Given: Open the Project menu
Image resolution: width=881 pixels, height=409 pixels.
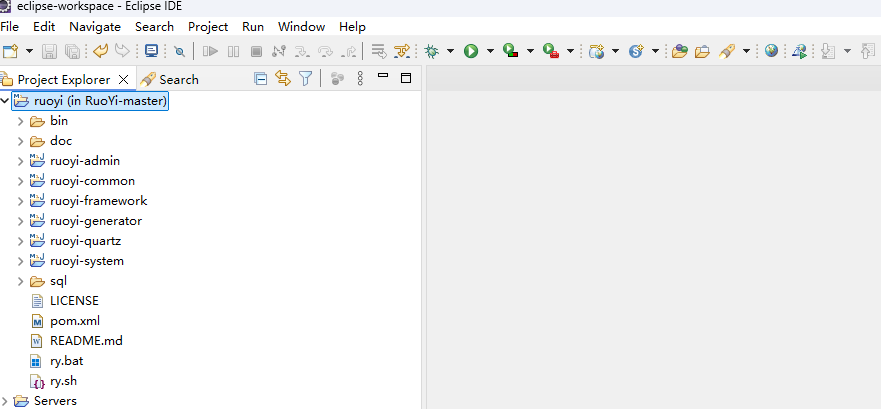Looking at the screenshot, I should point(208,26).
